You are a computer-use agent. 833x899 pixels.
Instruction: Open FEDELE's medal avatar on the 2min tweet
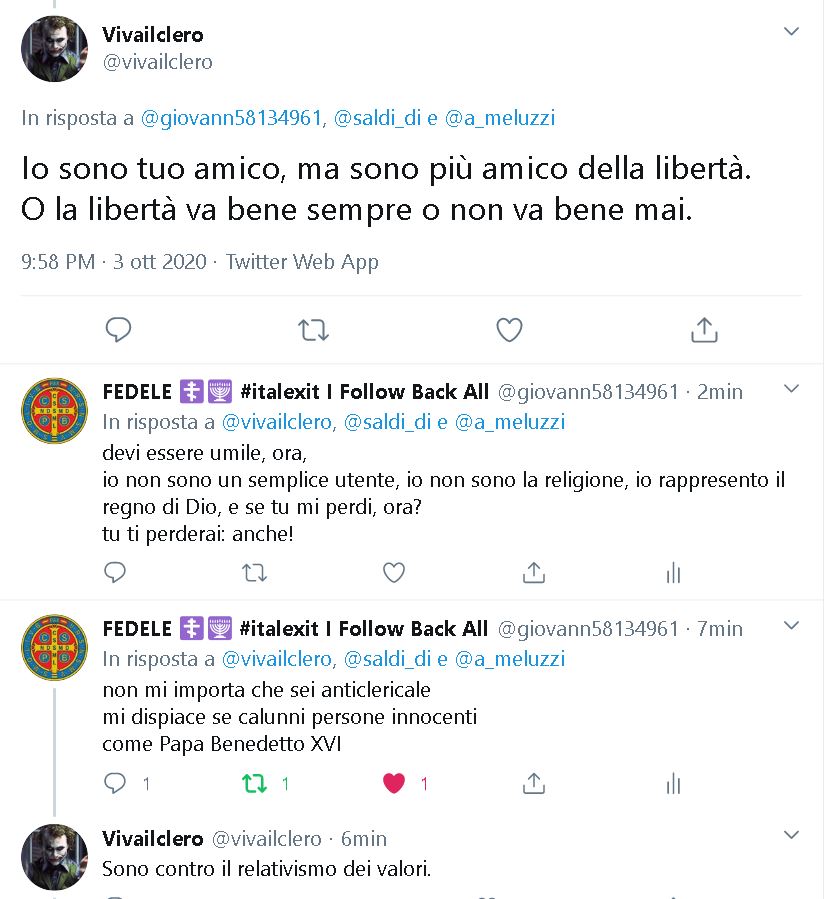[54, 411]
